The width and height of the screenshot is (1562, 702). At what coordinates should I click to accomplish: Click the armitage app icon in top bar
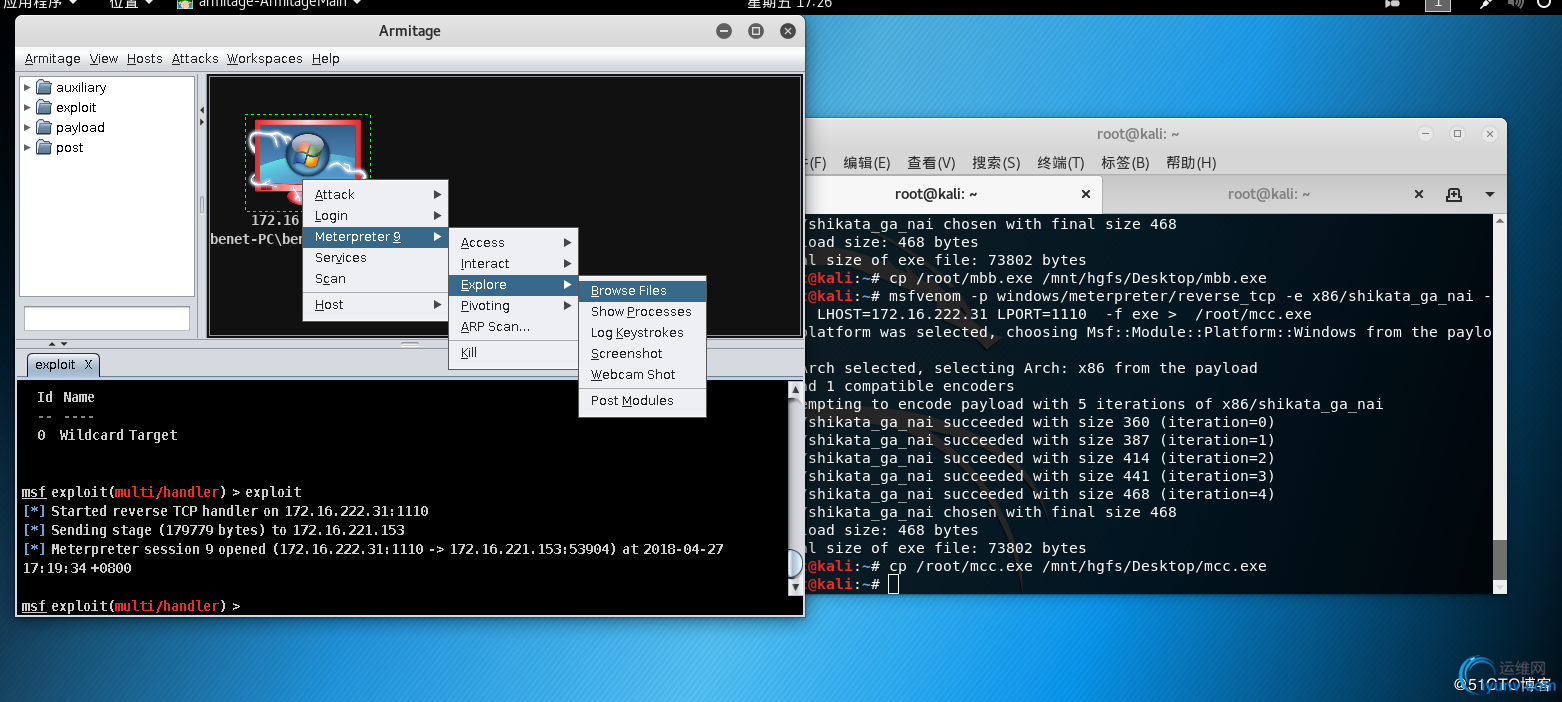click(185, 4)
